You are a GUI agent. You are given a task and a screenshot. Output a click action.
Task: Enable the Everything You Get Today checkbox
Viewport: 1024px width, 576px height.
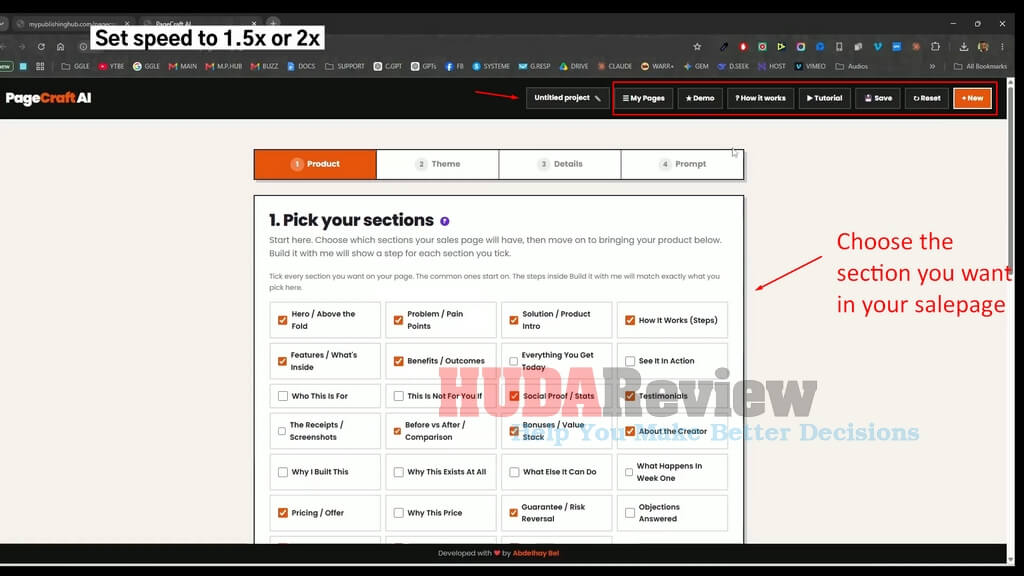coord(514,361)
